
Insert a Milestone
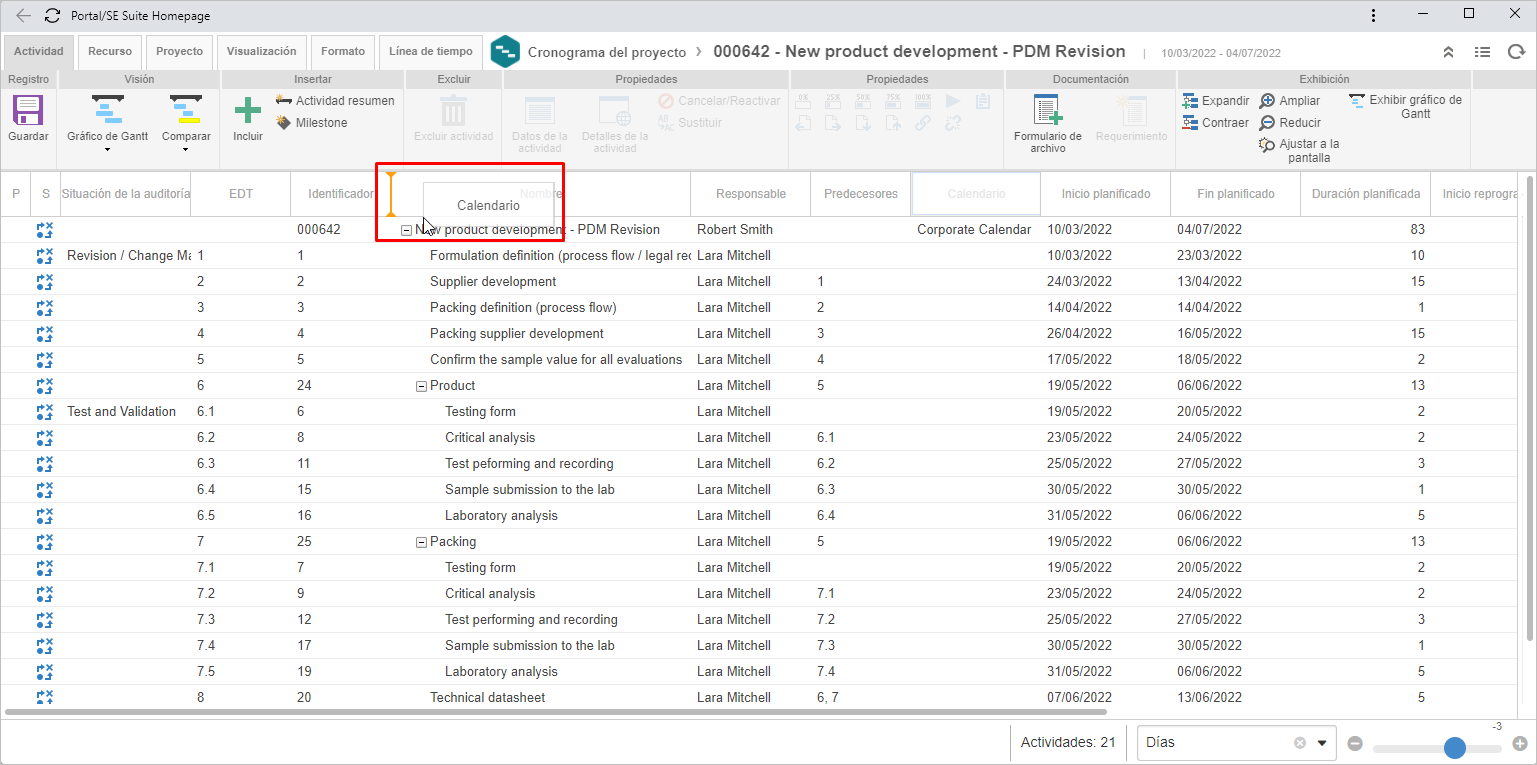coord(312,122)
